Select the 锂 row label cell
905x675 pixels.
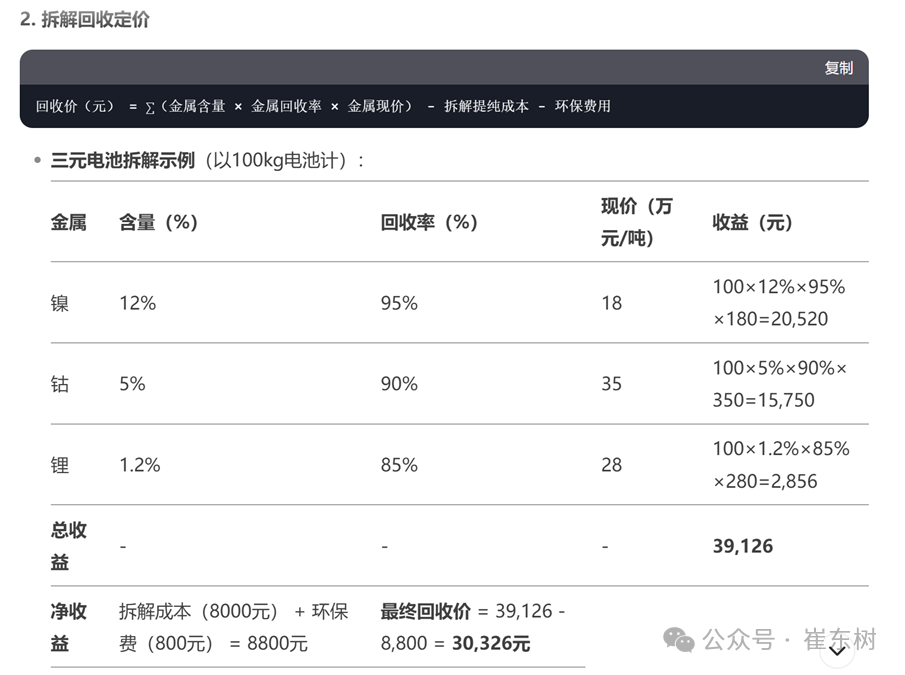(x=60, y=465)
